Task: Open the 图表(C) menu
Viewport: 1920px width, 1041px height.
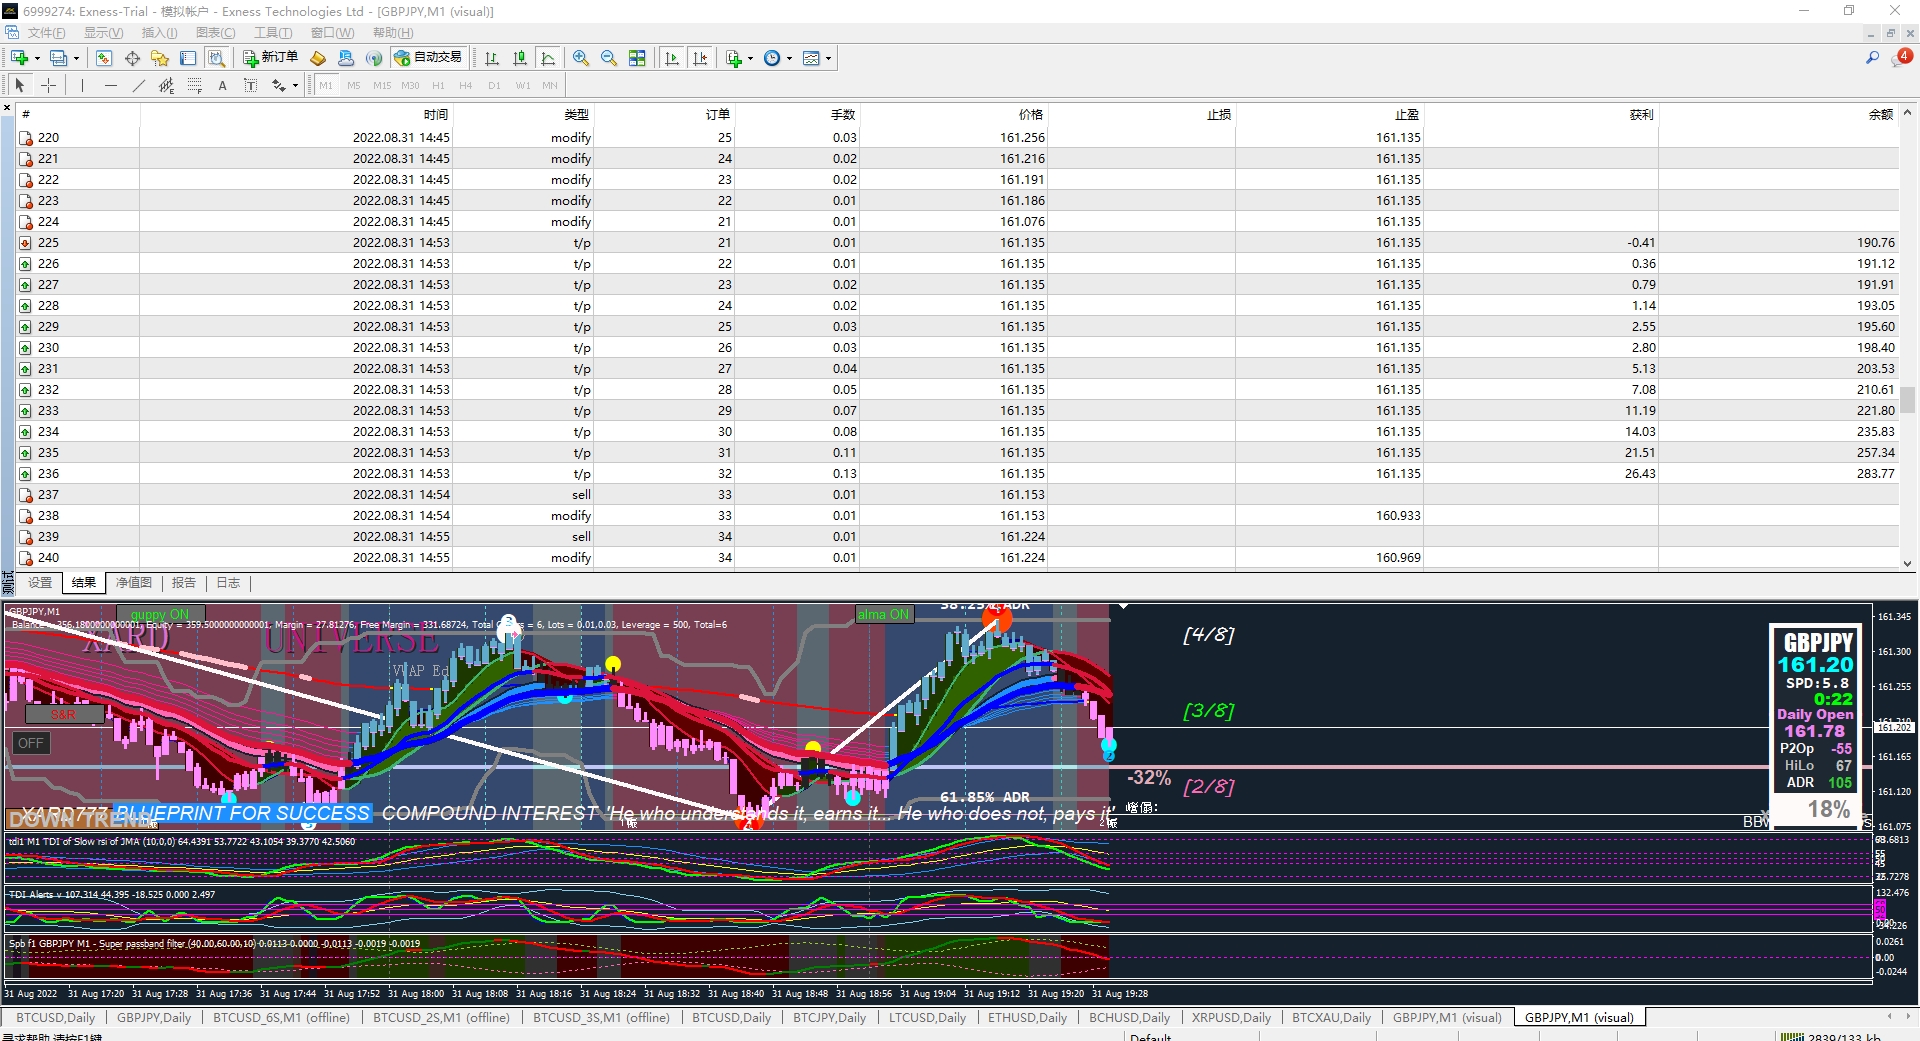Action: 215,33
